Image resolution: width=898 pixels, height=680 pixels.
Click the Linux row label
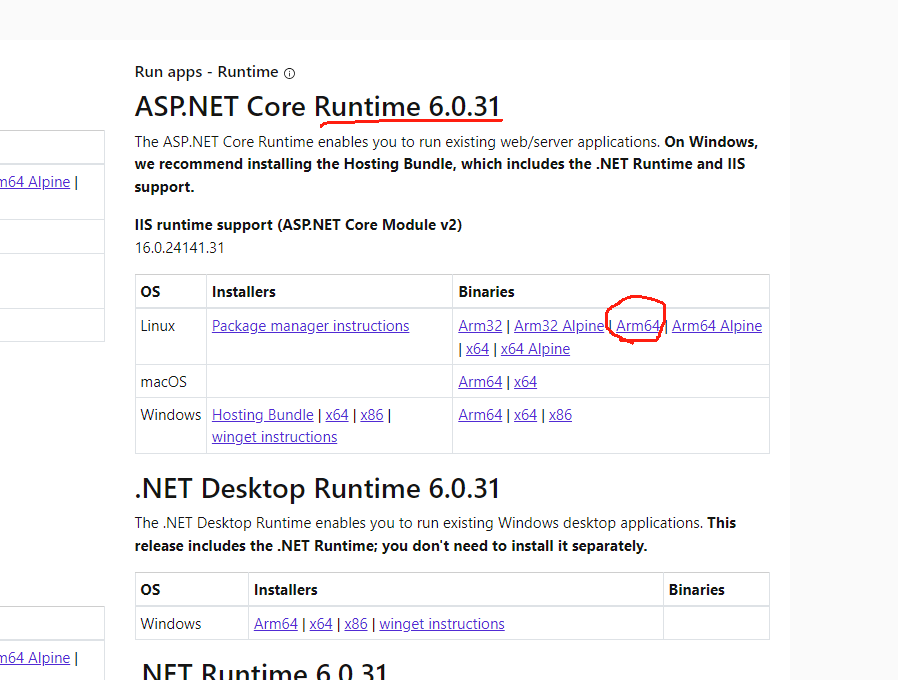157,326
